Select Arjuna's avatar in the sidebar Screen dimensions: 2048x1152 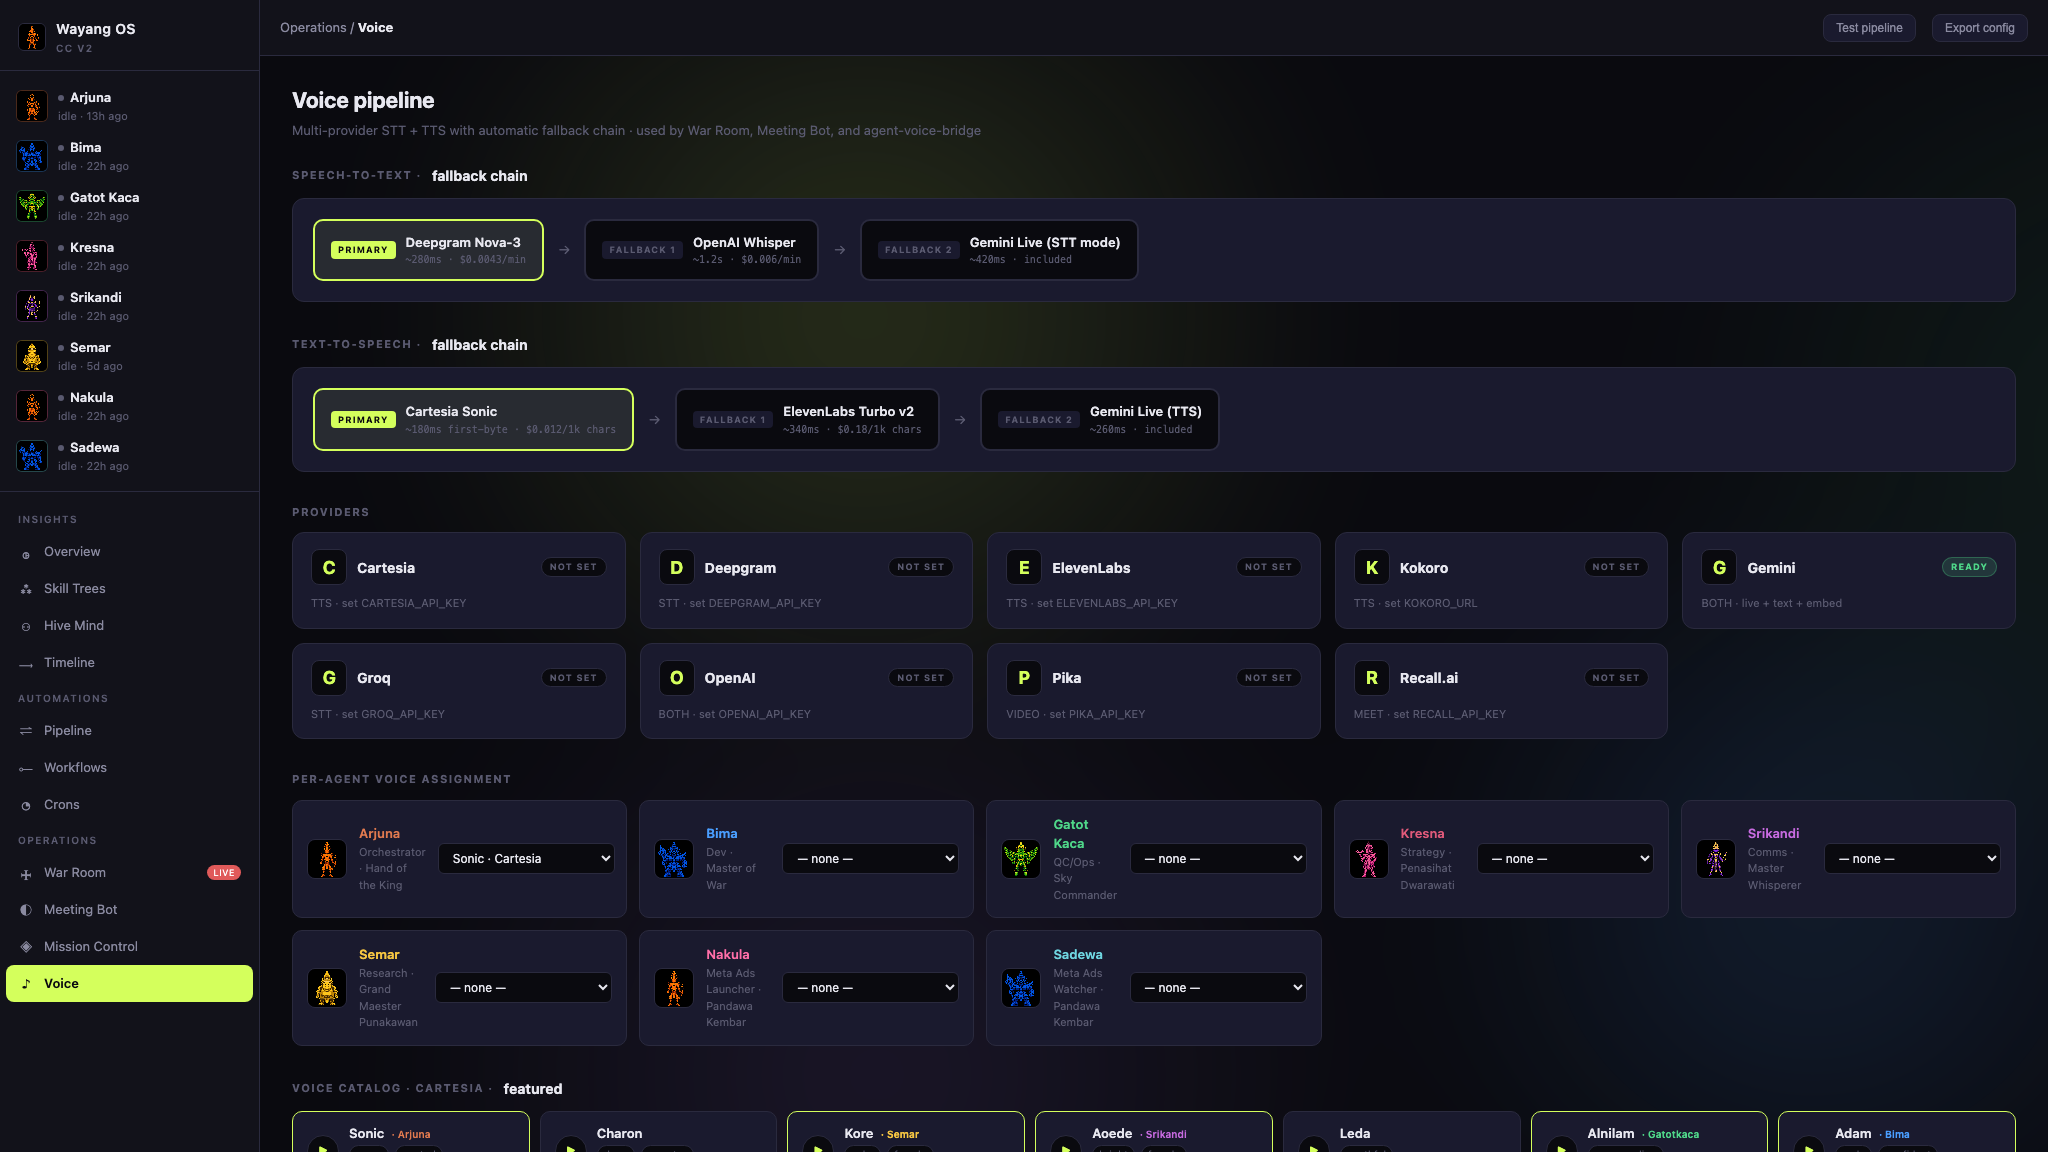coord(32,106)
